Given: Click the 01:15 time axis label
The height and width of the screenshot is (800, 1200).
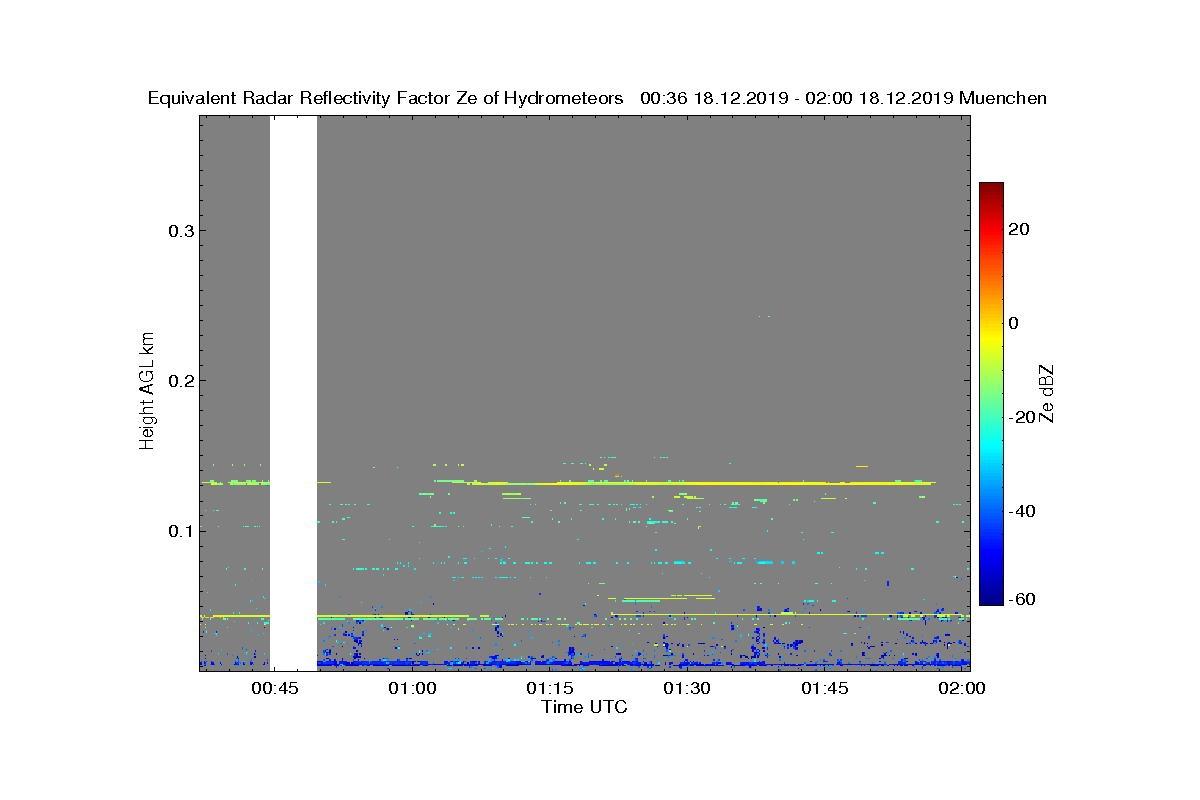Looking at the screenshot, I should [x=549, y=689].
